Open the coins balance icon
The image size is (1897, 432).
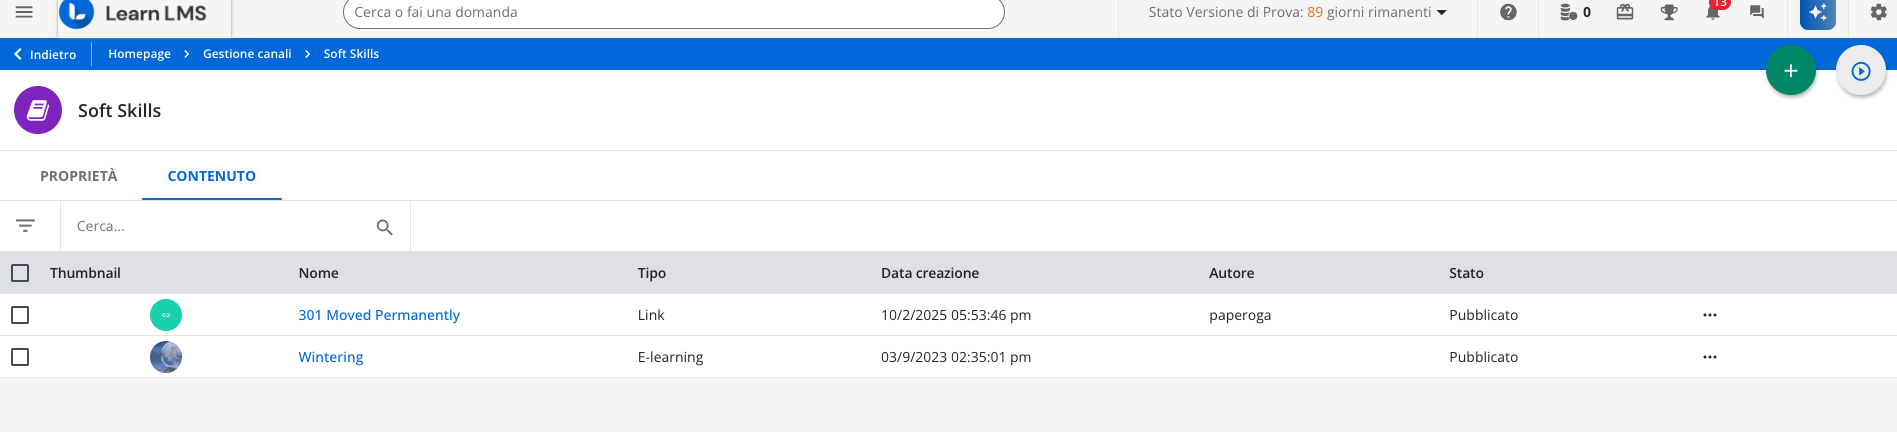(1575, 12)
